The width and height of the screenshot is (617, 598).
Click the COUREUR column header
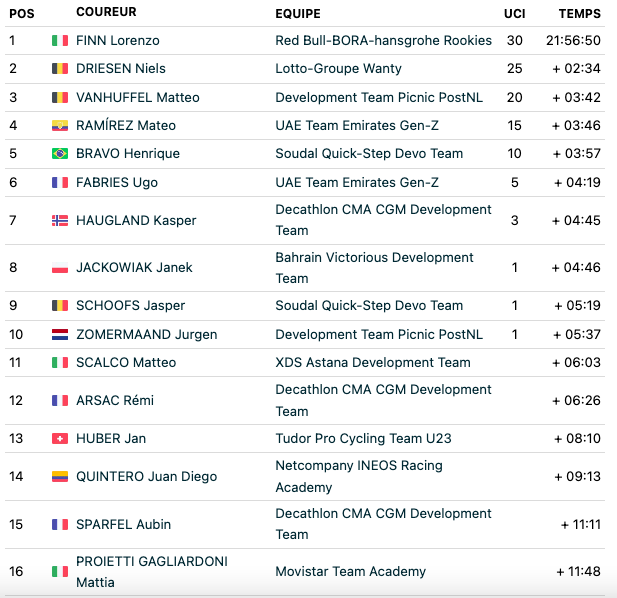click(x=106, y=12)
